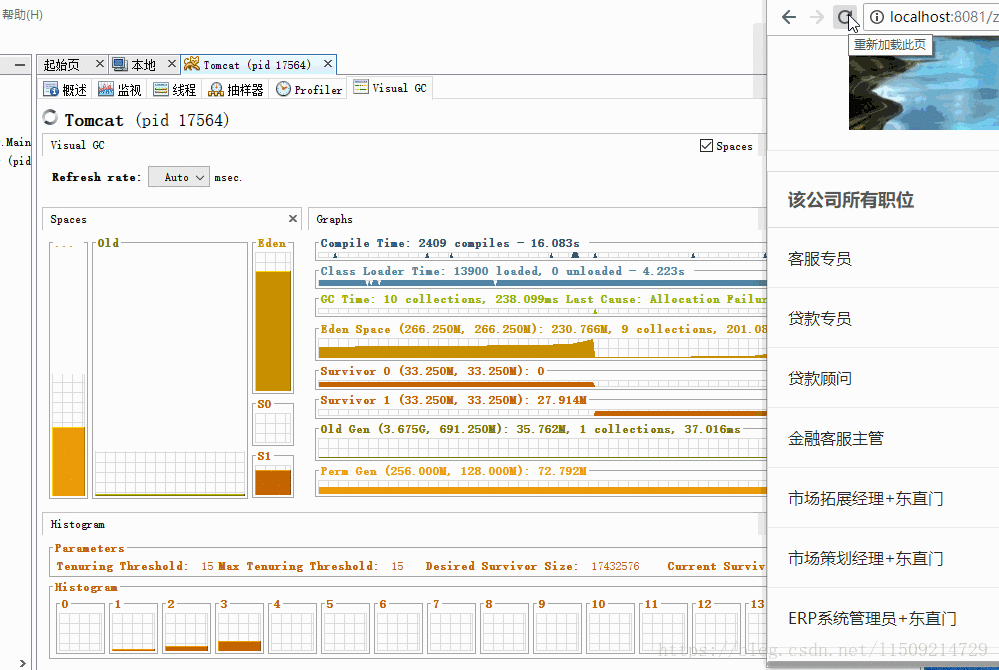View site info icon beside localhost address
This screenshot has height=670, width=999.
coord(877,17)
